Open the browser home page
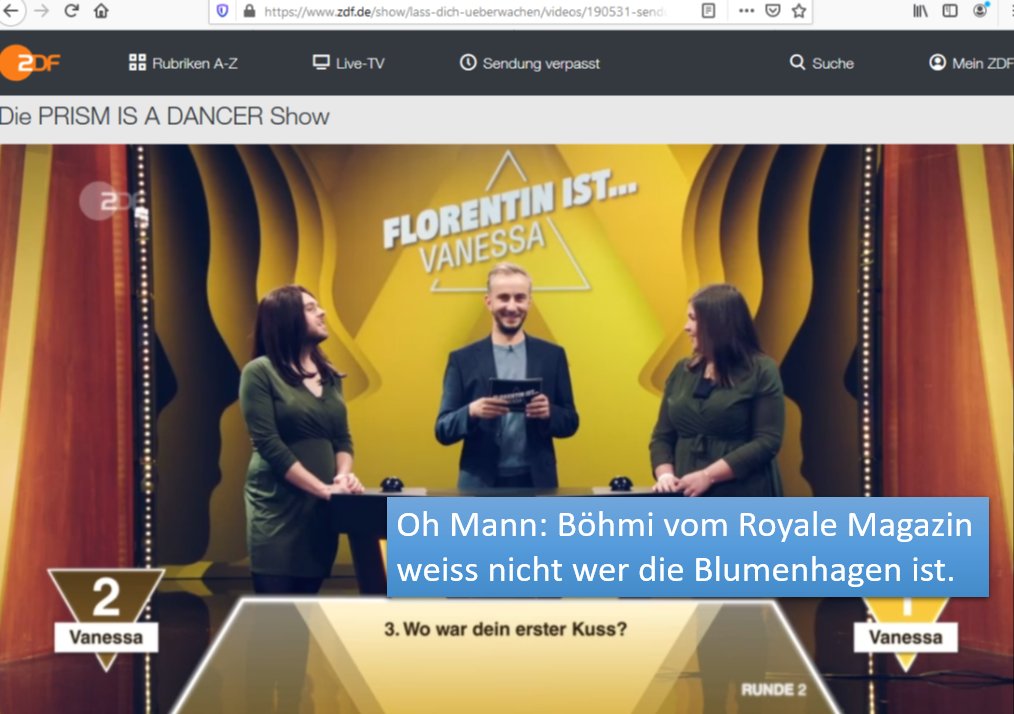Screen dimensions: 1014x714 (x=101, y=11)
